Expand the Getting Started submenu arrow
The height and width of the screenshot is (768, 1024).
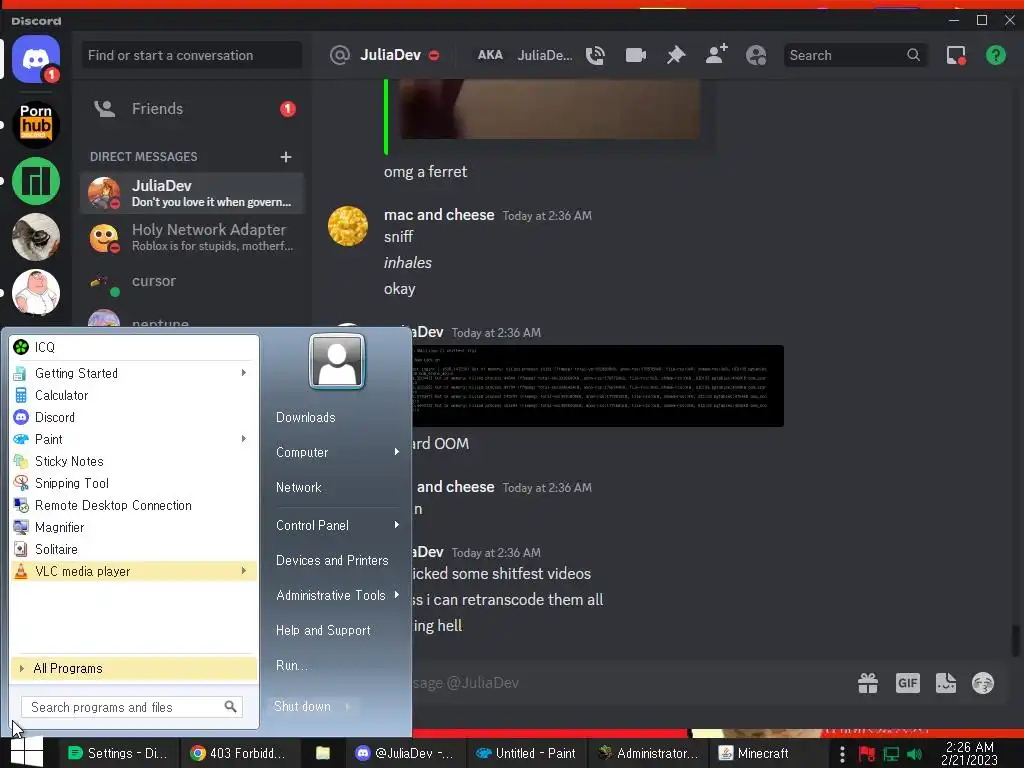244,373
